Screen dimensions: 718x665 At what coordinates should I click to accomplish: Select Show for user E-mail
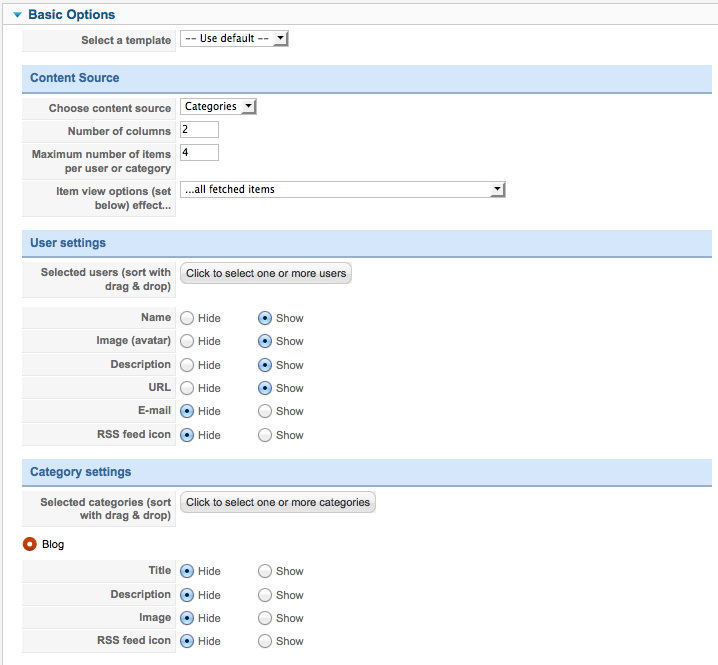pyautogui.click(x=265, y=411)
